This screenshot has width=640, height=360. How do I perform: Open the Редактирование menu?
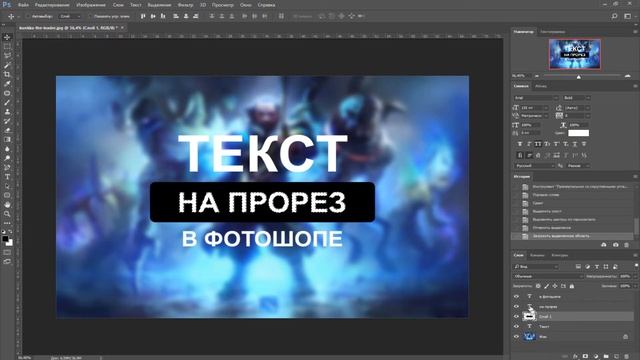pos(52,5)
